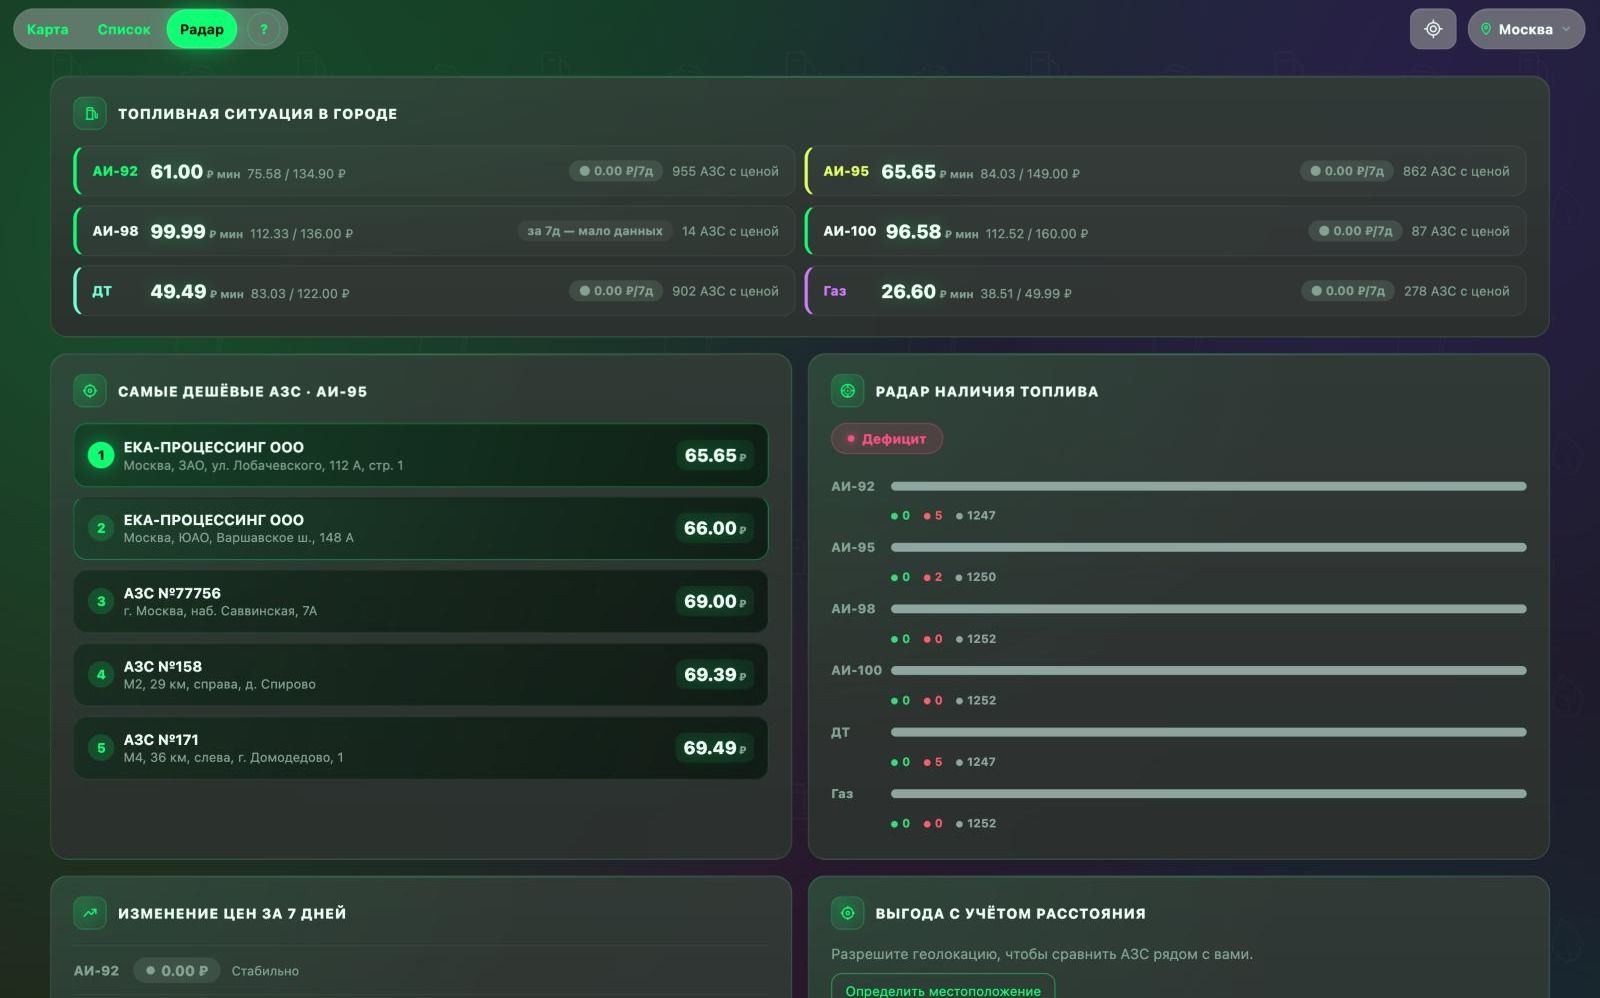Open the АЗС №77756 station row
This screenshot has height=998, width=1600.
(421, 601)
